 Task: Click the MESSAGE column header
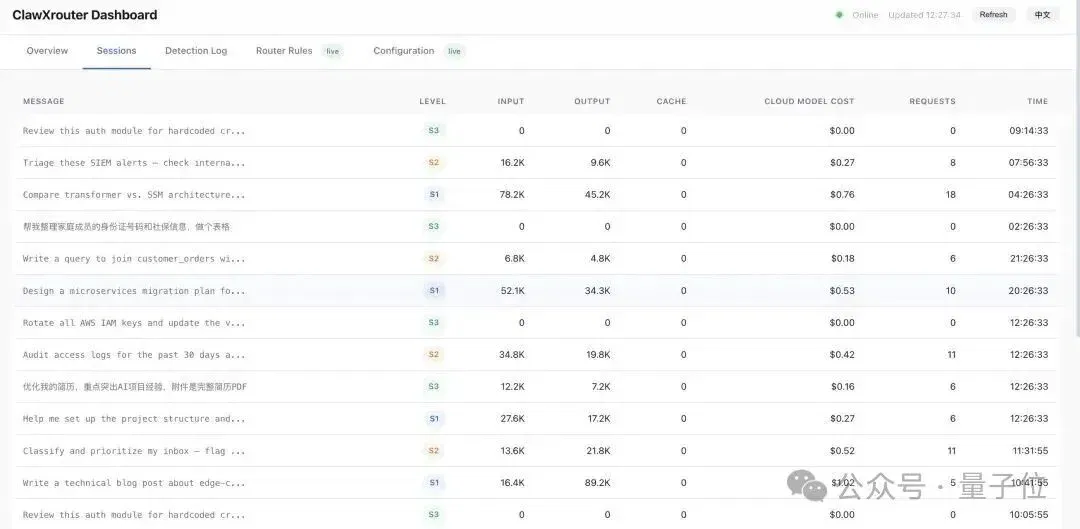(x=43, y=101)
